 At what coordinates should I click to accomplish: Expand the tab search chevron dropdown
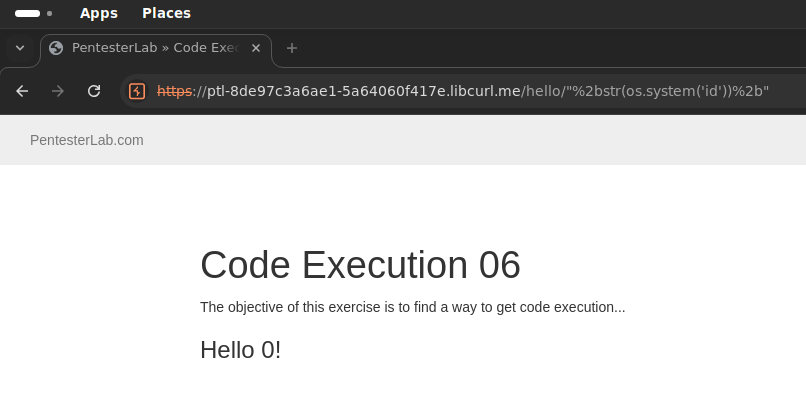(x=20, y=48)
